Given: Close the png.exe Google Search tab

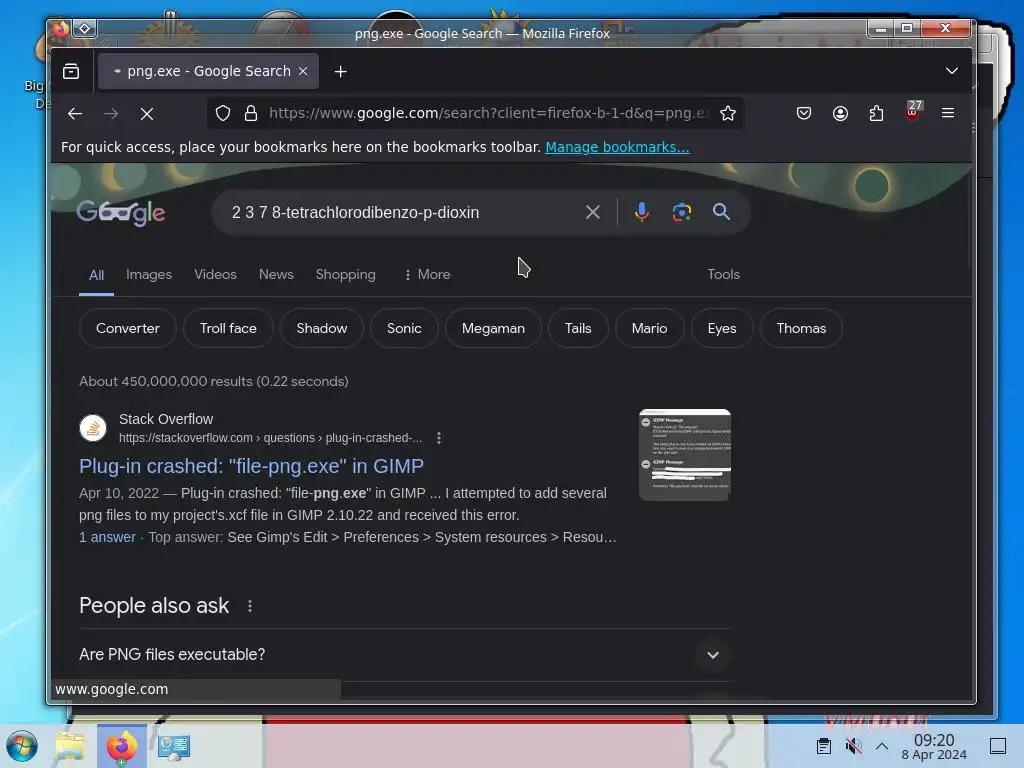Looking at the screenshot, I should pos(303,71).
